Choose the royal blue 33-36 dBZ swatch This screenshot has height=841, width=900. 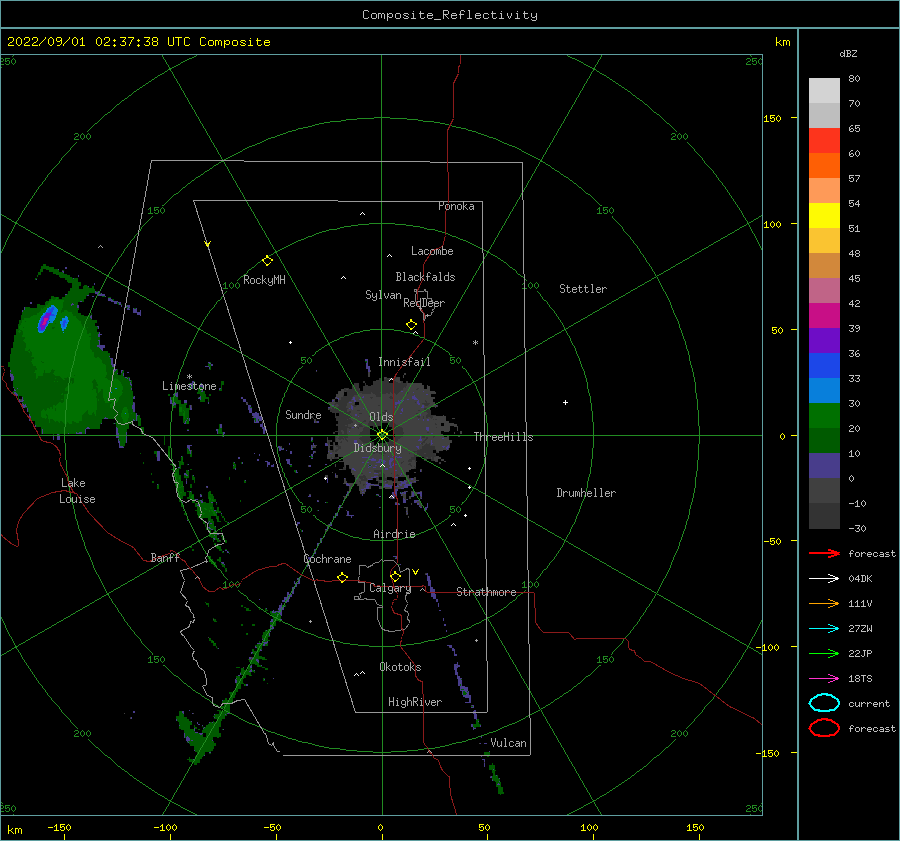(x=824, y=365)
